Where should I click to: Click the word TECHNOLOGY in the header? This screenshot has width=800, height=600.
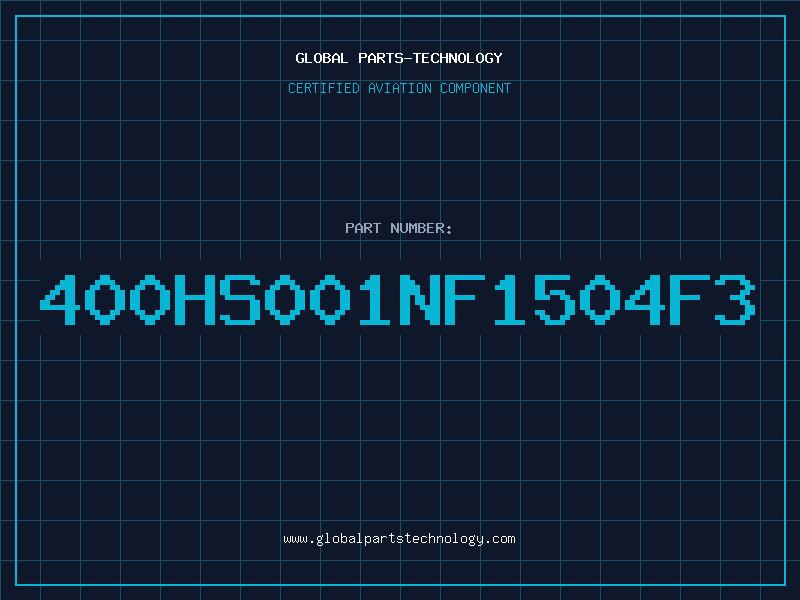click(x=458, y=58)
